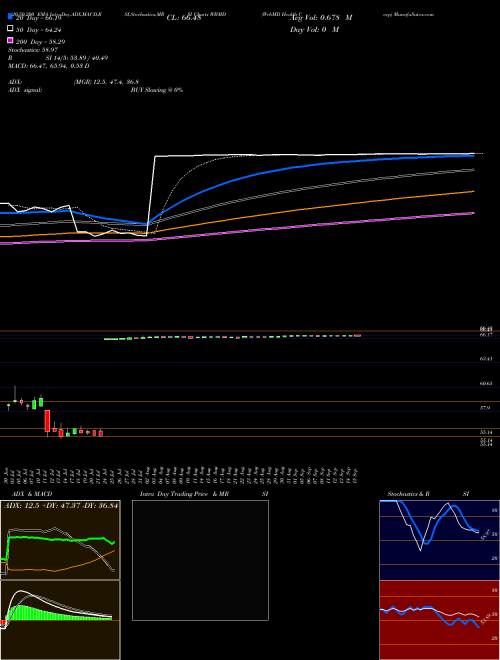Click the 'SI 14/5: 53.89 / 49.49' value

[77, 58]
